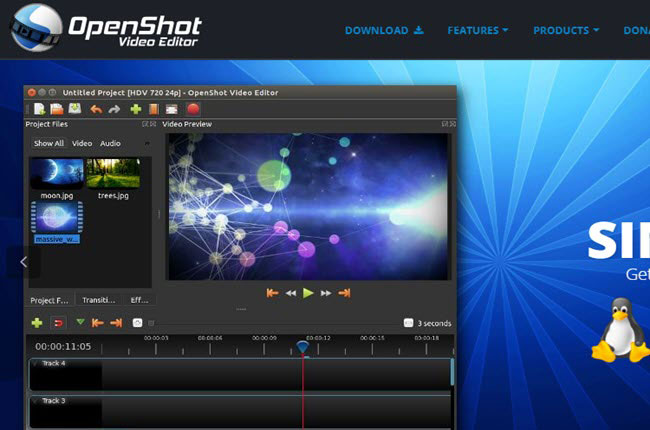Open the Effects tab
Viewport: 650px width, 430px height.
140,300
